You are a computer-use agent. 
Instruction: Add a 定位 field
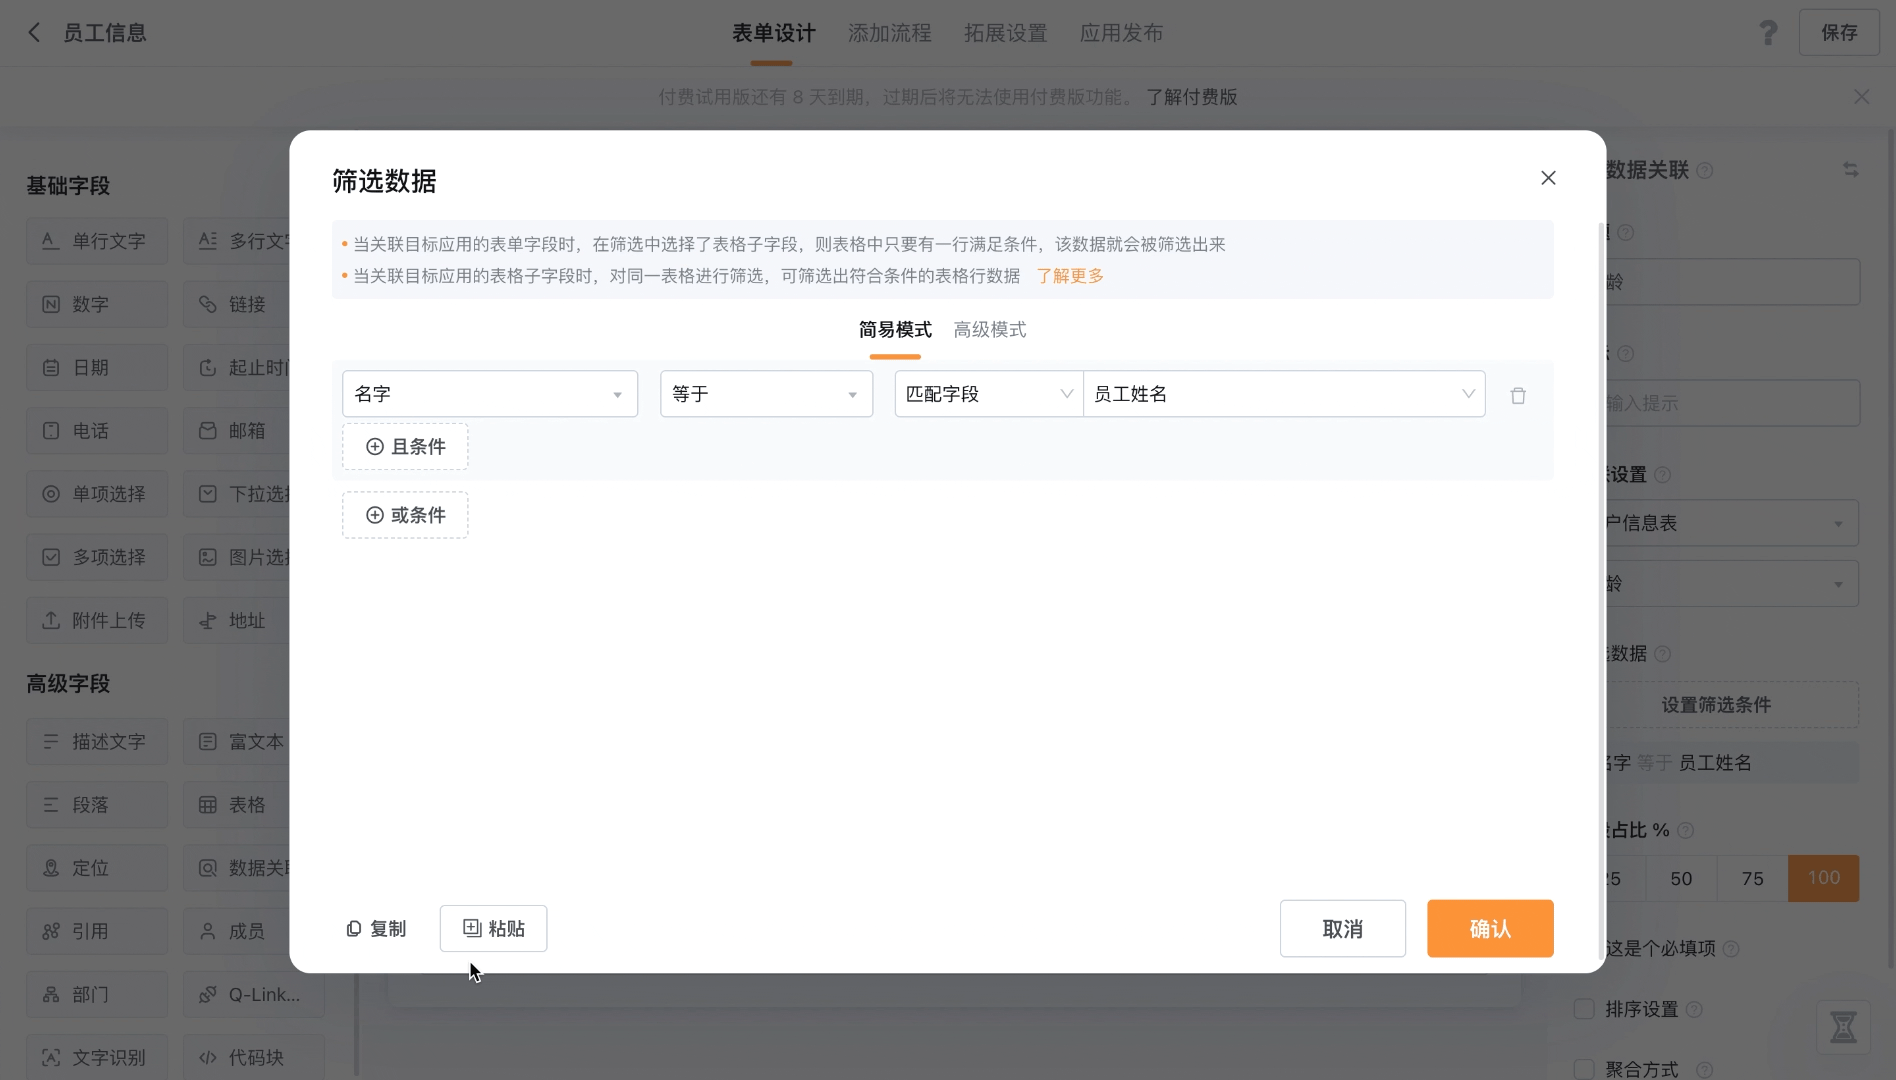(97, 868)
